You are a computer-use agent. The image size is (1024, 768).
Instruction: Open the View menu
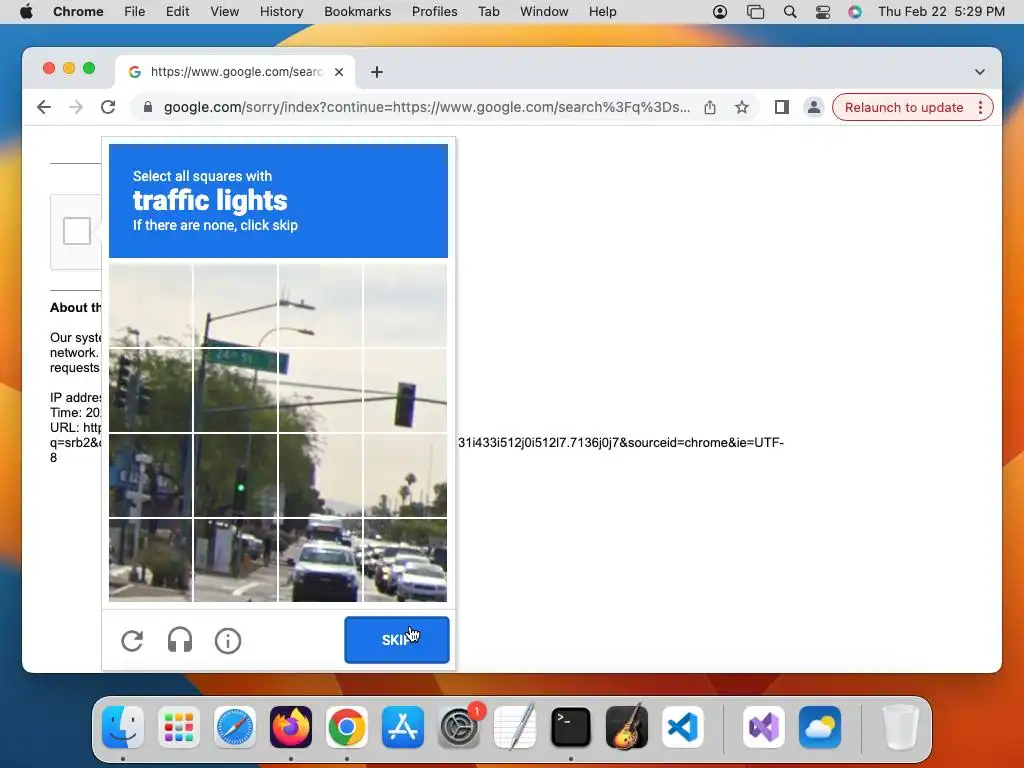click(x=225, y=12)
